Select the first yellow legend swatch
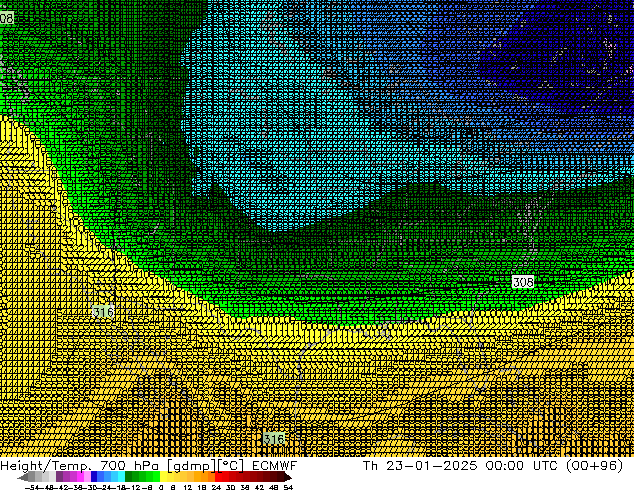The image size is (634, 490). [163, 477]
